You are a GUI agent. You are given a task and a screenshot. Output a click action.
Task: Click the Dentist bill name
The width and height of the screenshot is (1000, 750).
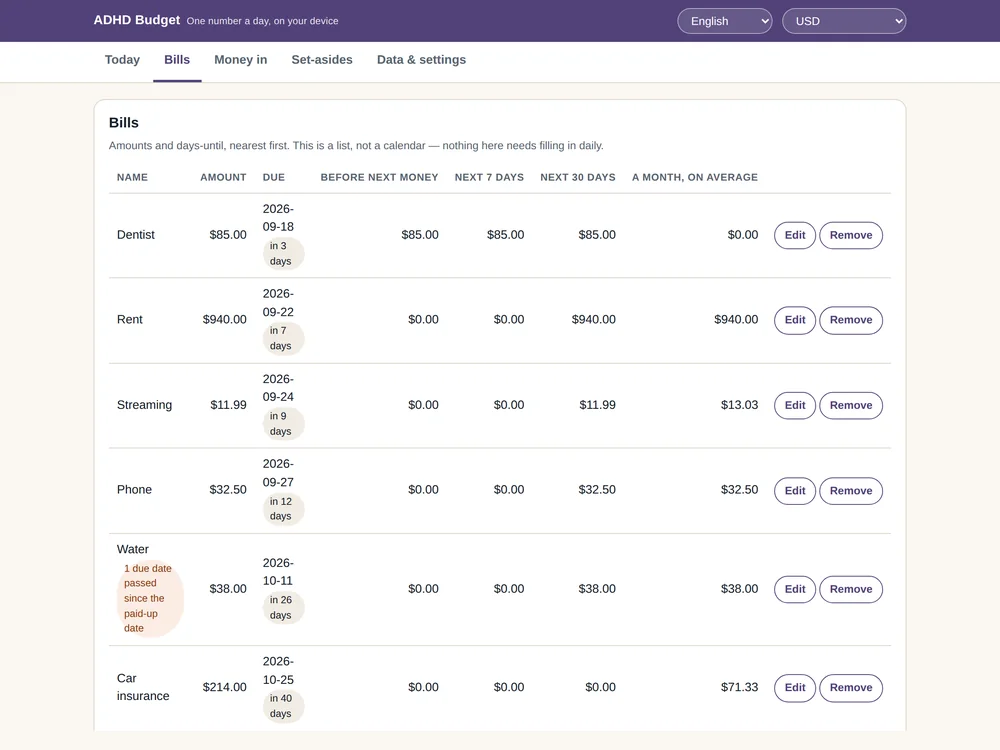point(135,235)
